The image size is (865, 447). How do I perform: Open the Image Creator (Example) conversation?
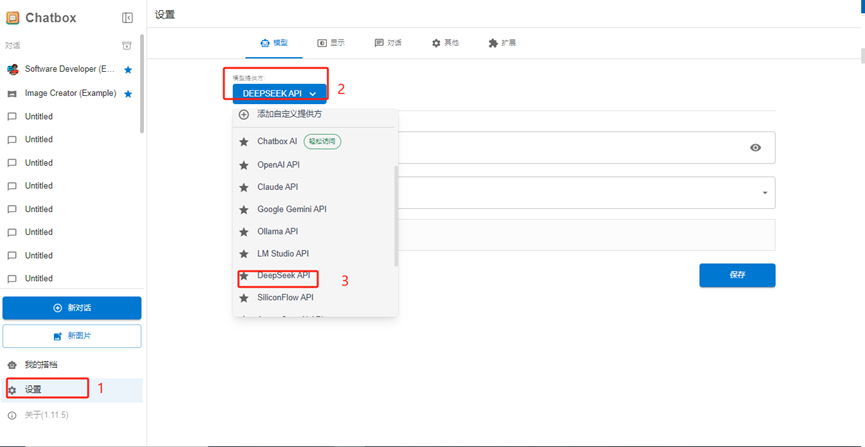(71, 93)
